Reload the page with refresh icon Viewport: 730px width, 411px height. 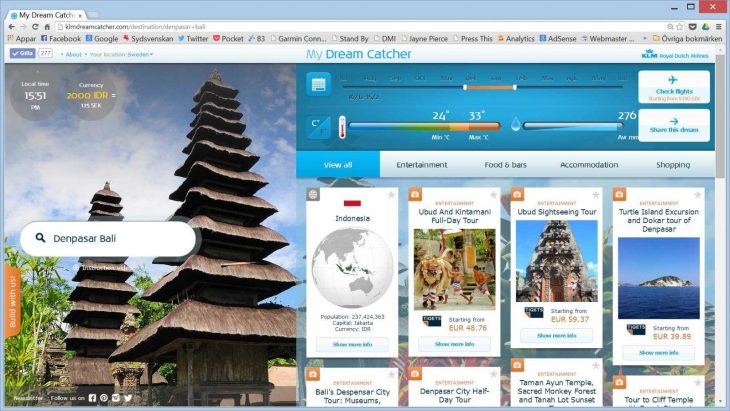point(35,27)
